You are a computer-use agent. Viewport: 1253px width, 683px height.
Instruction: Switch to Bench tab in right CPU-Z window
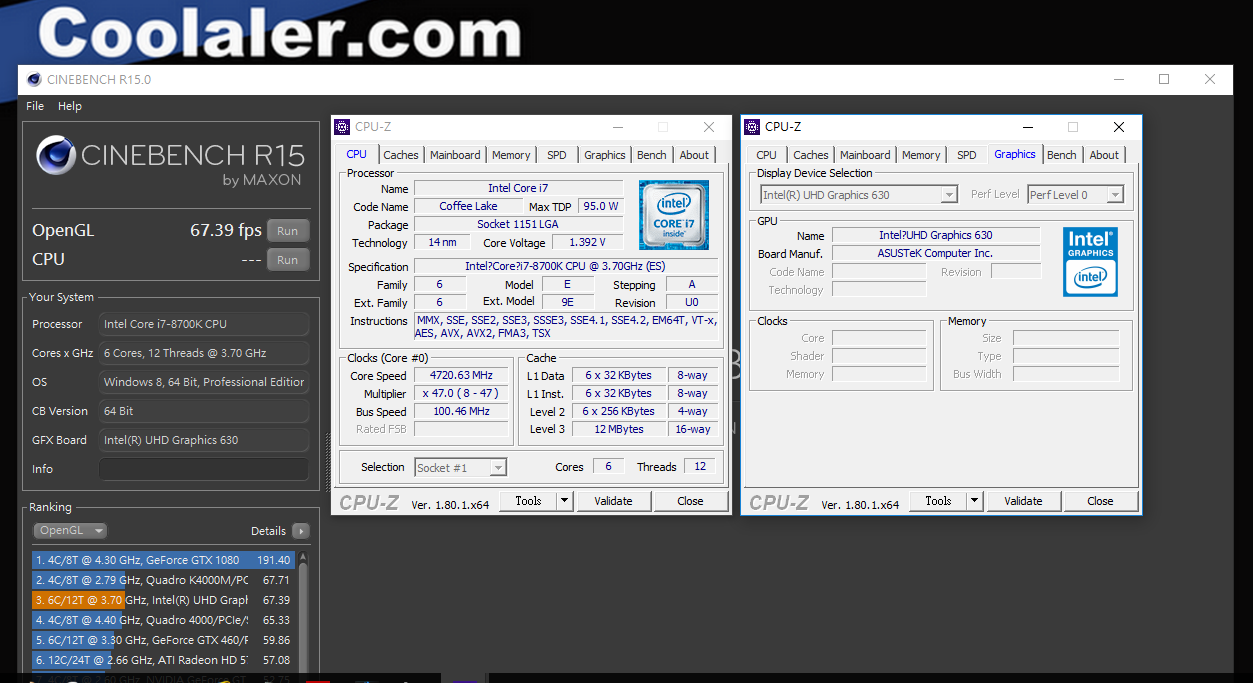click(1062, 155)
